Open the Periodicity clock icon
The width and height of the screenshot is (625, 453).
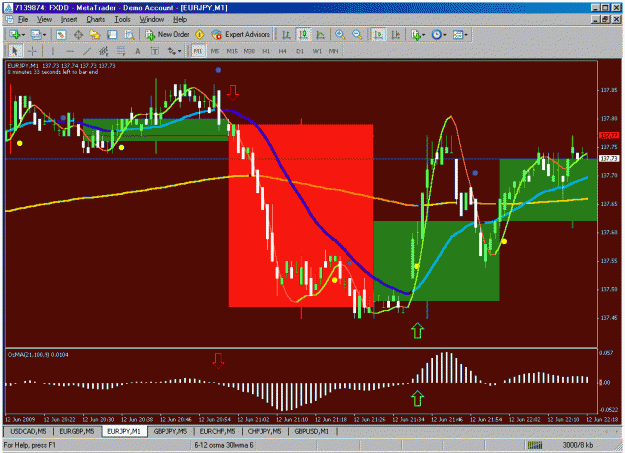click(x=437, y=35)
